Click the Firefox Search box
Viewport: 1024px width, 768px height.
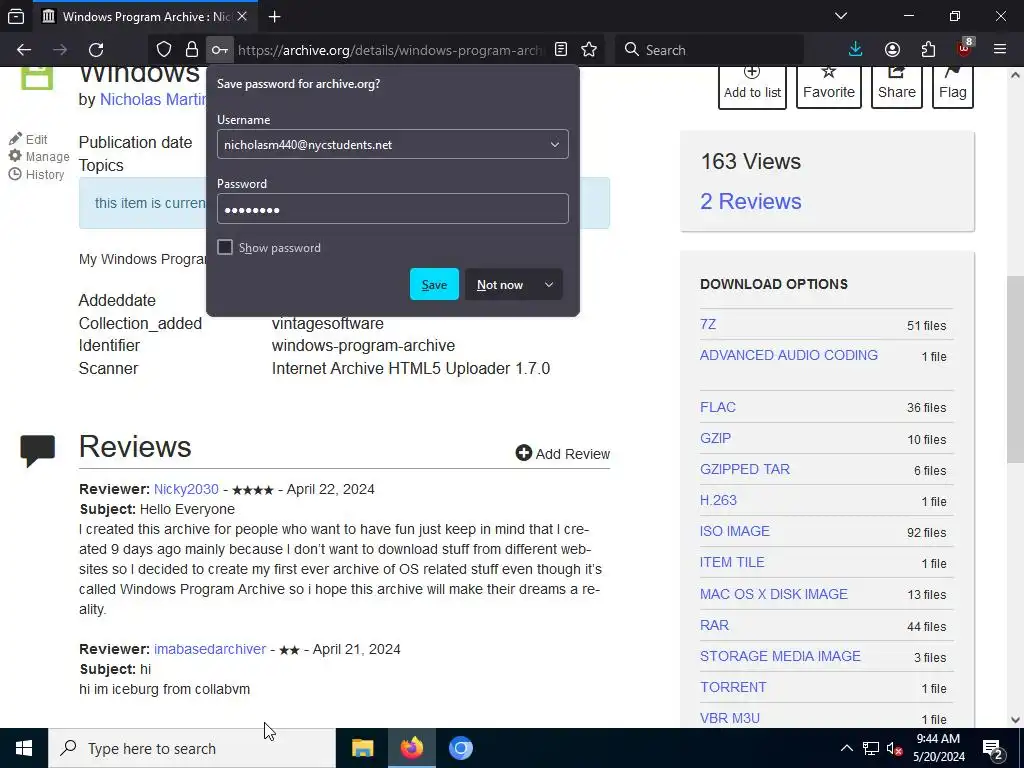pos(709,50)
